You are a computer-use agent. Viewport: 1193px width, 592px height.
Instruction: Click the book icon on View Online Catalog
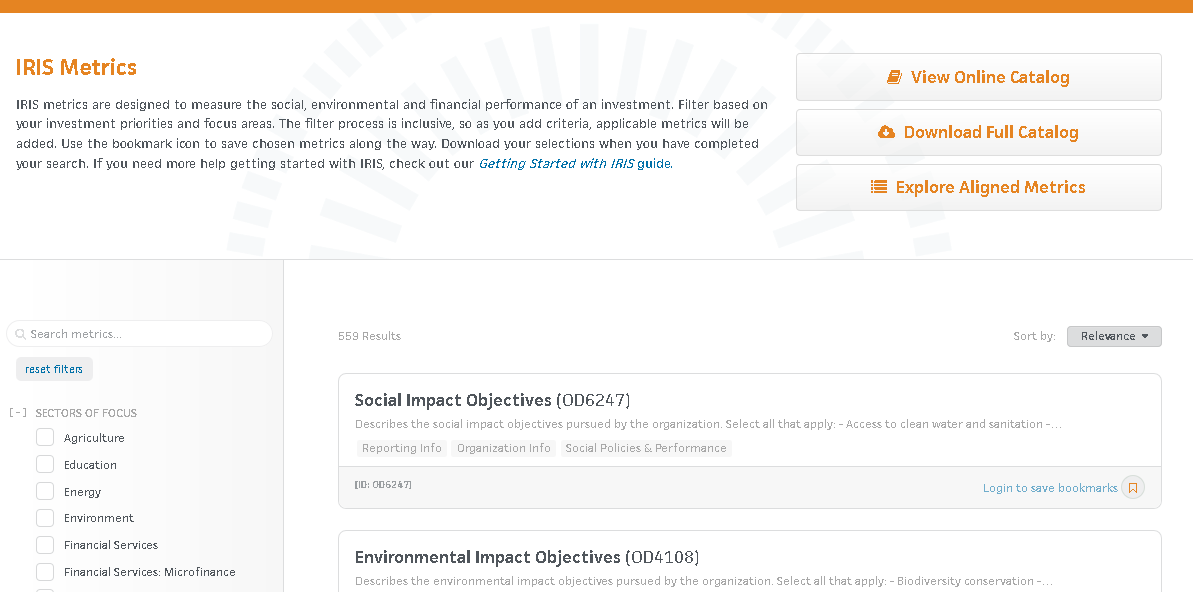pos(894,77)
